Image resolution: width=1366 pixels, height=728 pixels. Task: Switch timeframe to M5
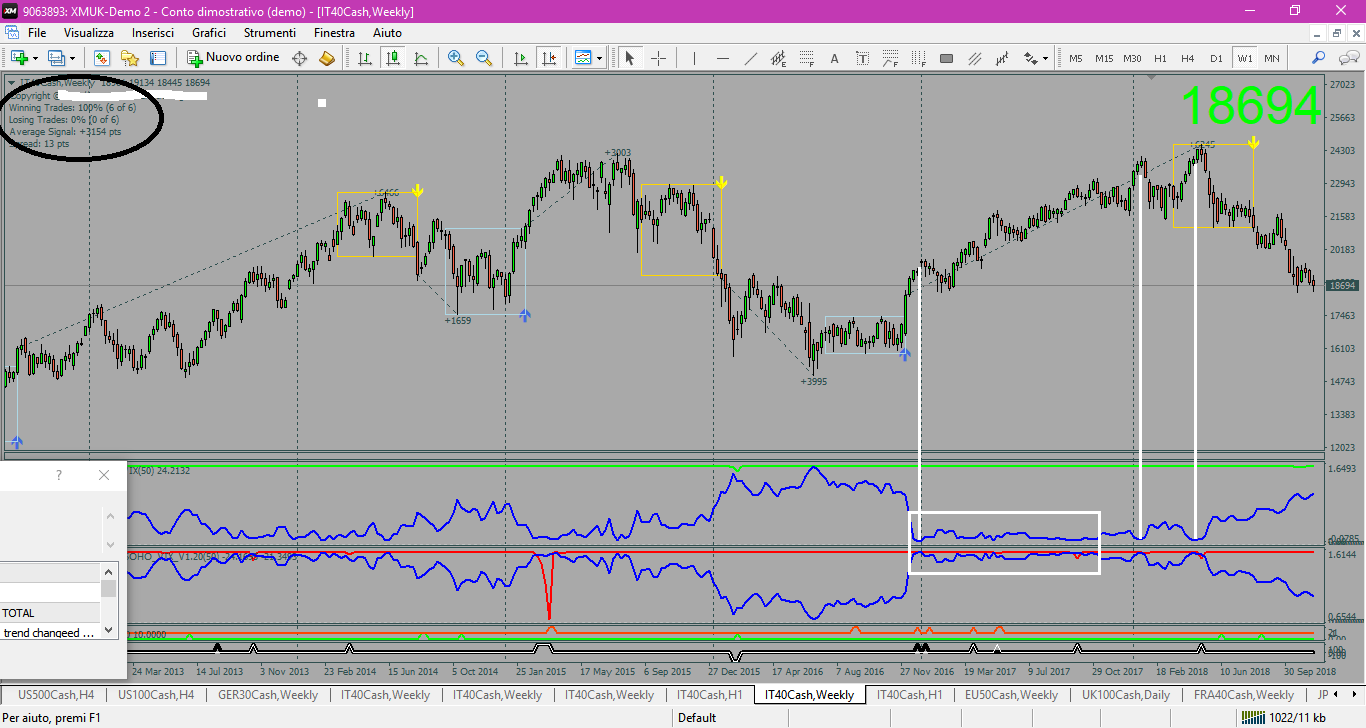tap(1076, 58)
